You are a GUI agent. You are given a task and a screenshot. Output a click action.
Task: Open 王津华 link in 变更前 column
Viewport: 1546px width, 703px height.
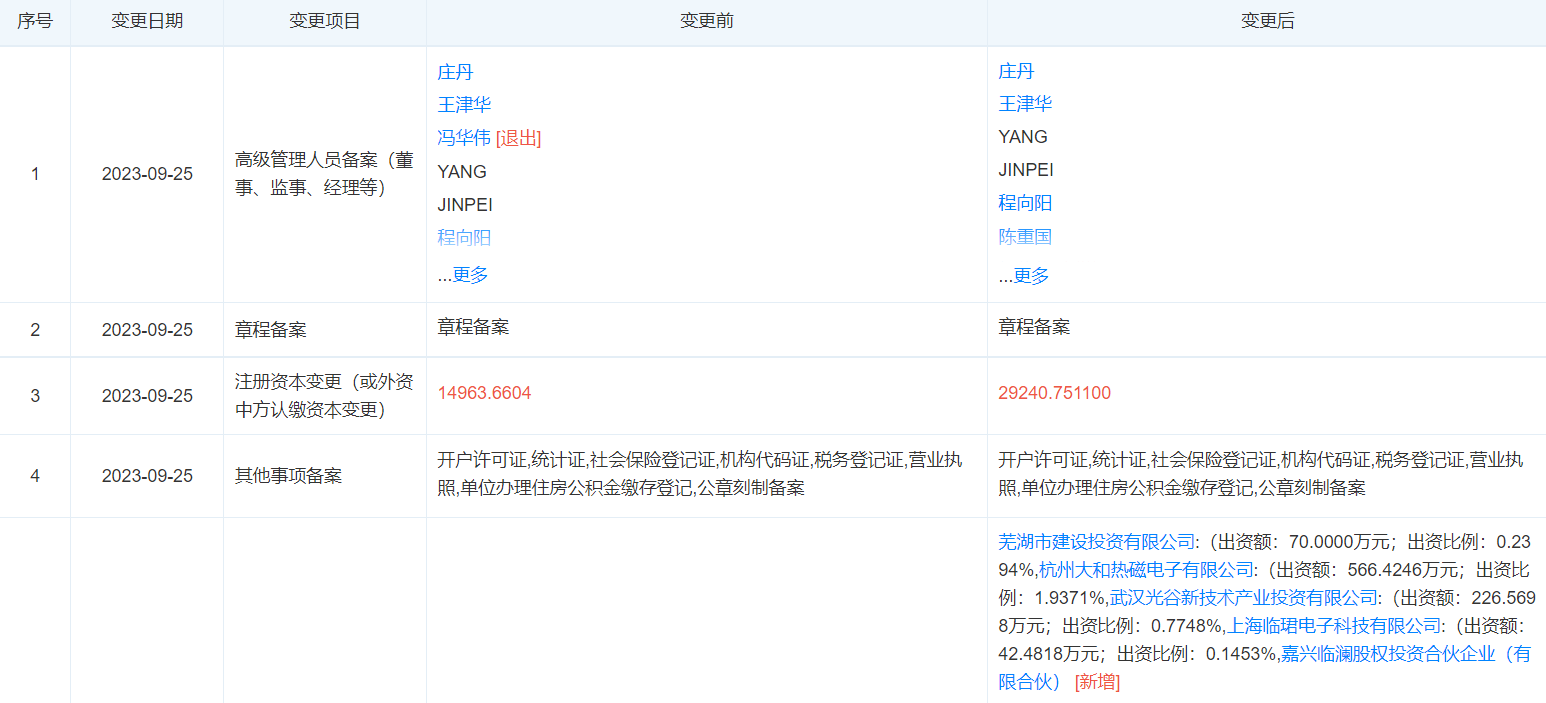point(464,104)
